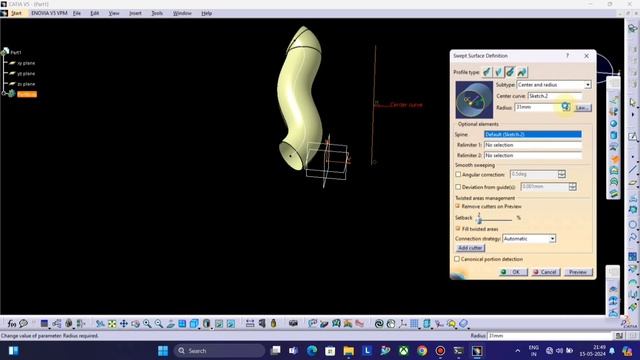Click the Measure Between icon
The width and height of the screenshot is (640, 360).
pyautogui.click(x=250, y=324)
